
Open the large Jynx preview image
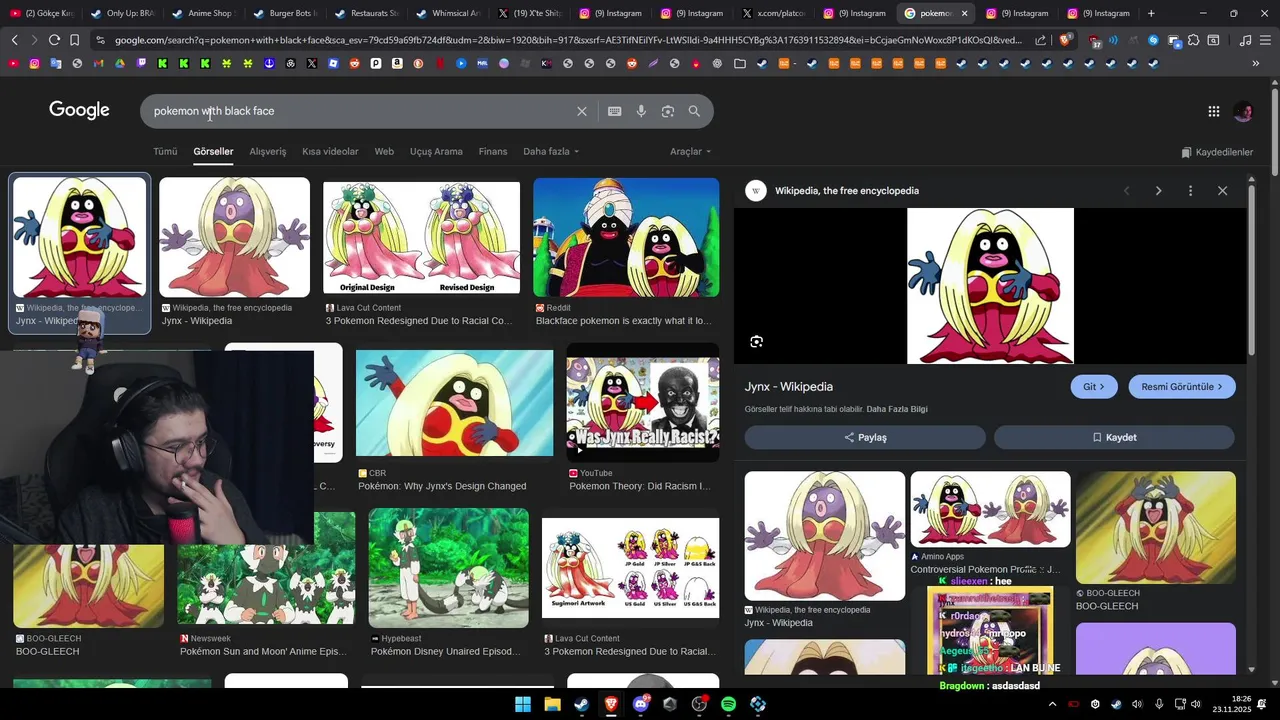pyautogui.click(x=990, y=286)
